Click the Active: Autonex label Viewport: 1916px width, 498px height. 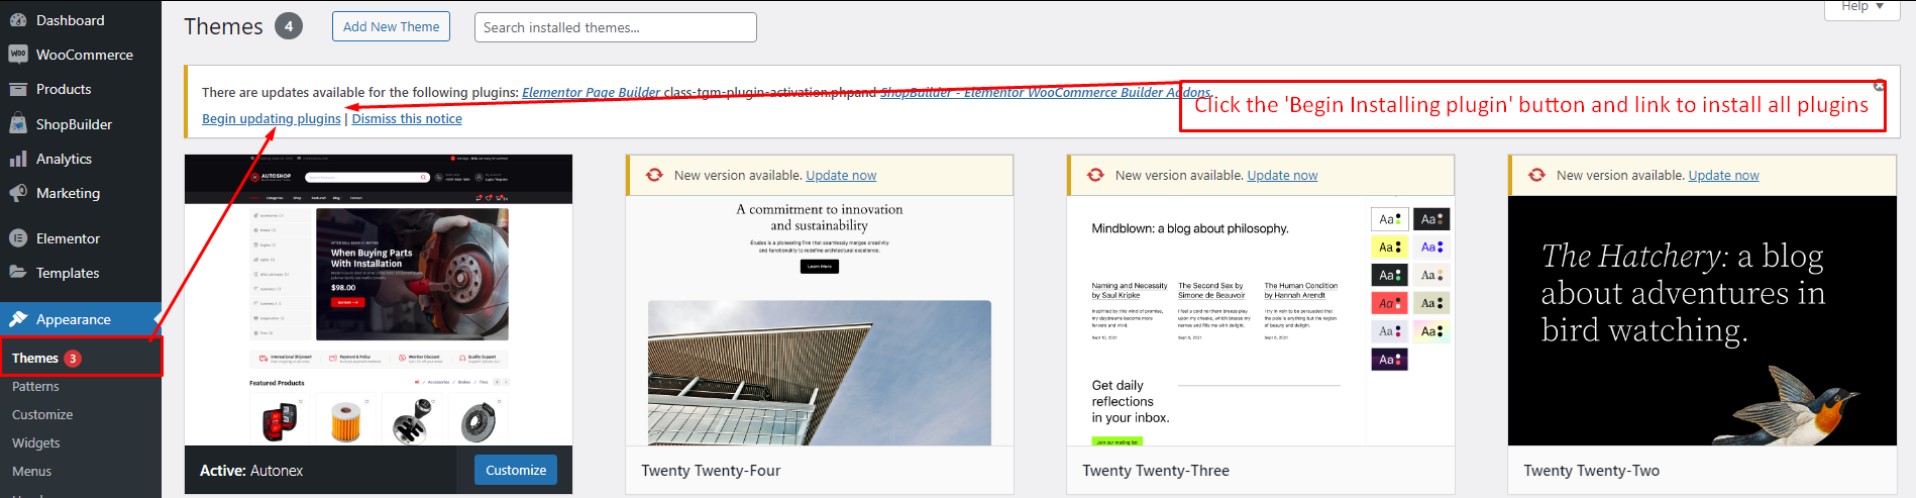tap(251, 470)
